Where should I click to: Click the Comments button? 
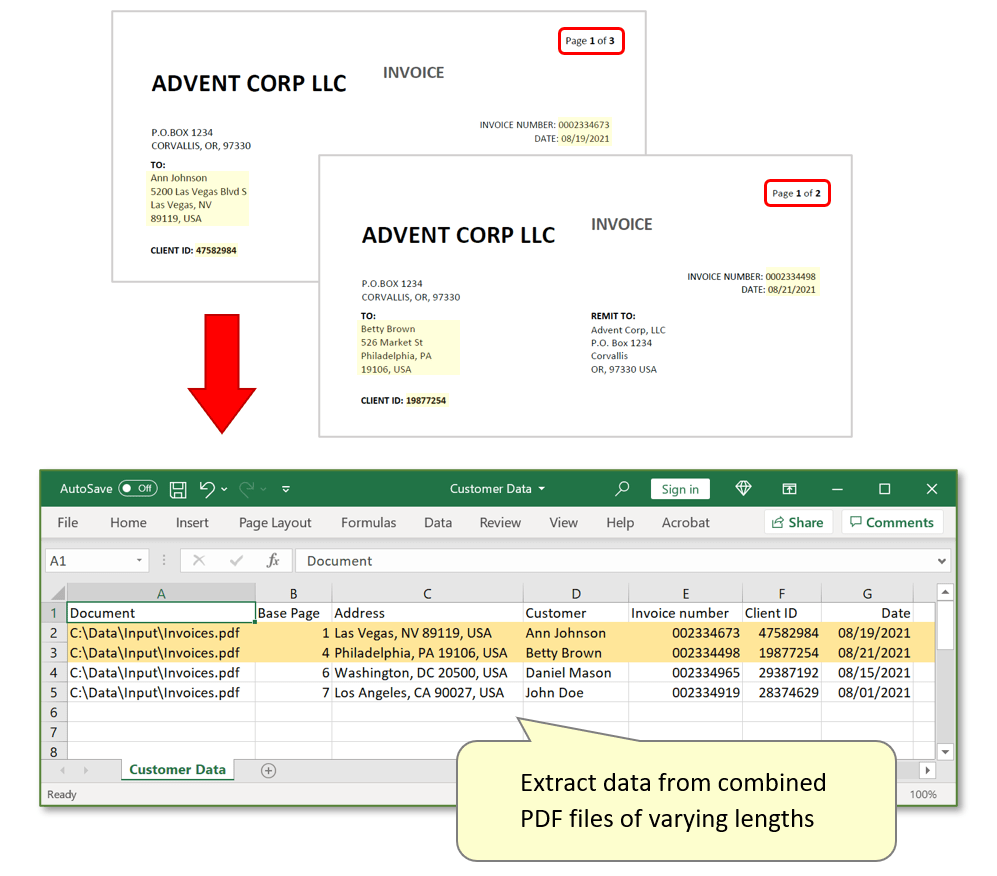pos(892,523)
